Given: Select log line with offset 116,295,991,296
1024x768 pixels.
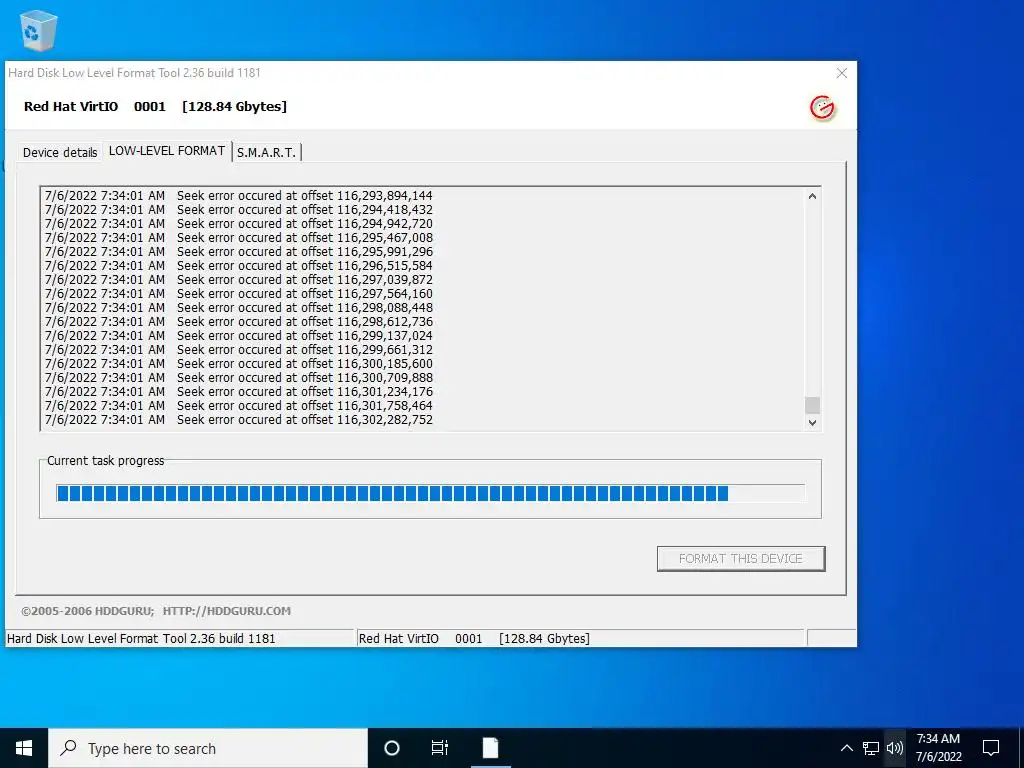Looking at the screenshot, I should click(238, 252).
